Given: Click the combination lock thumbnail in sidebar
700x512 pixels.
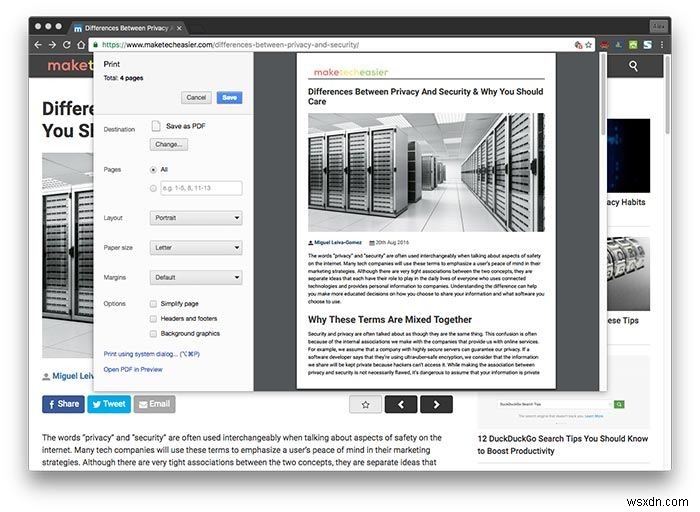Looking at the screenshot, I should (x=628, y=274).
